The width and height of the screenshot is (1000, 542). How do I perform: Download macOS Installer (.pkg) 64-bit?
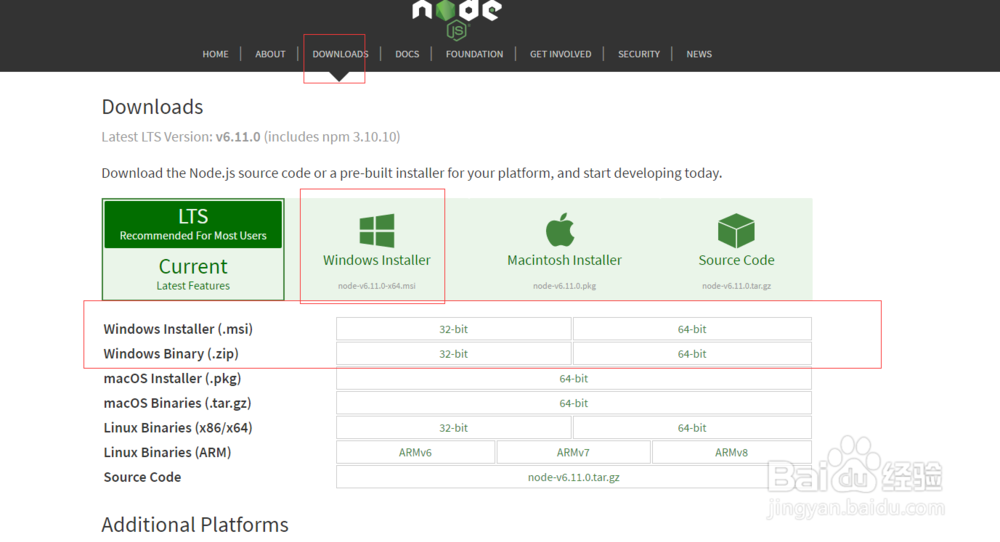tap(574, 379)
